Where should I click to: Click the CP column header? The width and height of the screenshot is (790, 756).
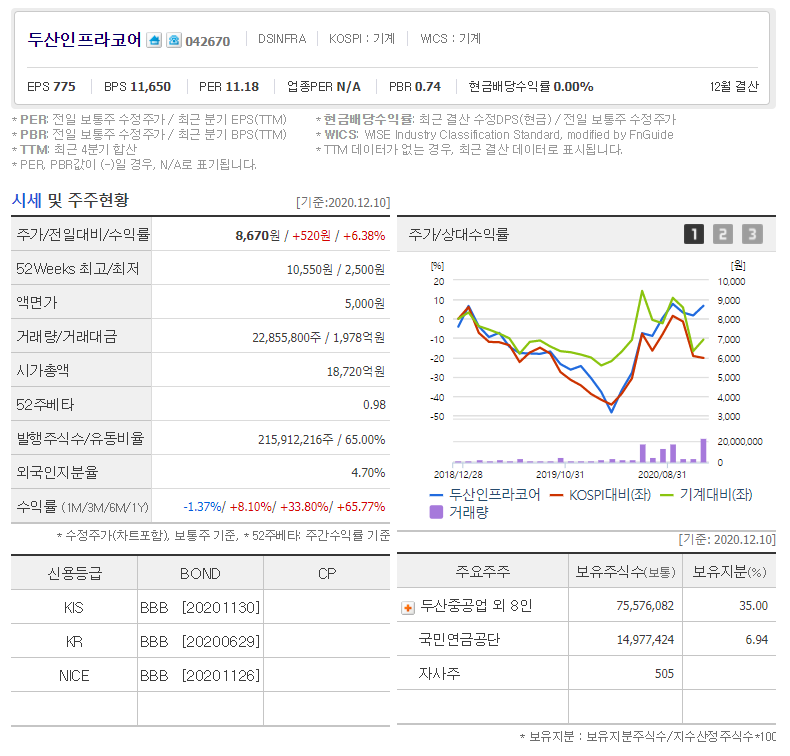[x=327, y=574]
